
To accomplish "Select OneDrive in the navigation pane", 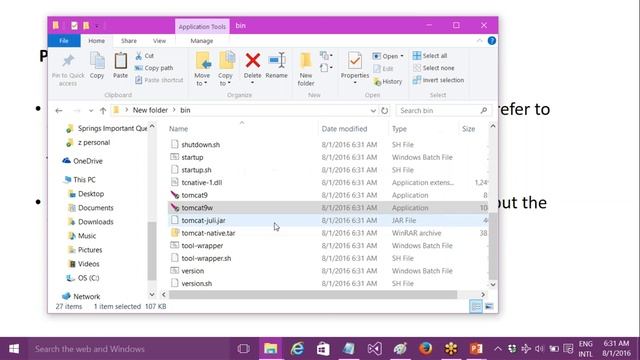I will tap(83, 161).
